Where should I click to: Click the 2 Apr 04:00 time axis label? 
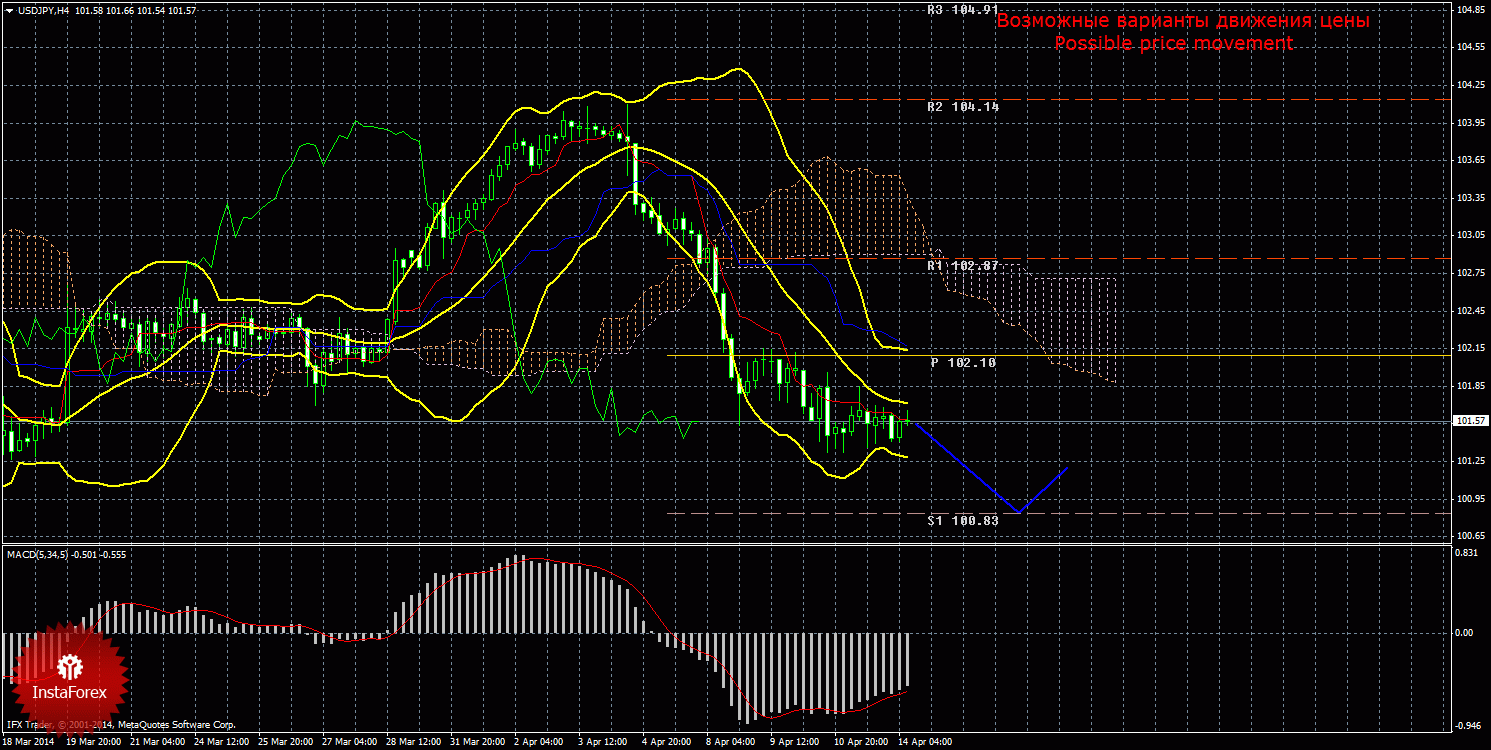pyautogui.click(x=539, y=743)
